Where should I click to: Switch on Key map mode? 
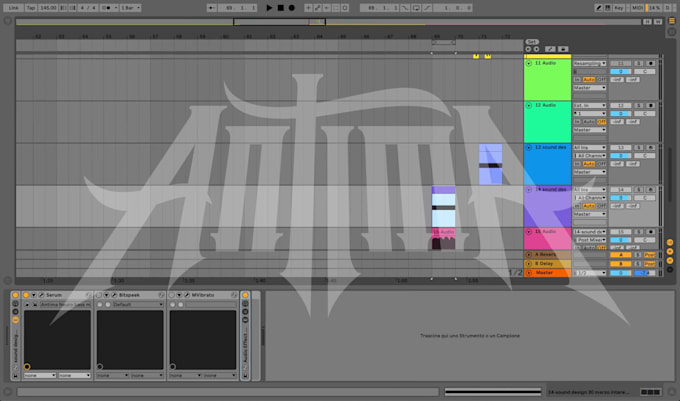pyautogui.click(x=619, y=8)
